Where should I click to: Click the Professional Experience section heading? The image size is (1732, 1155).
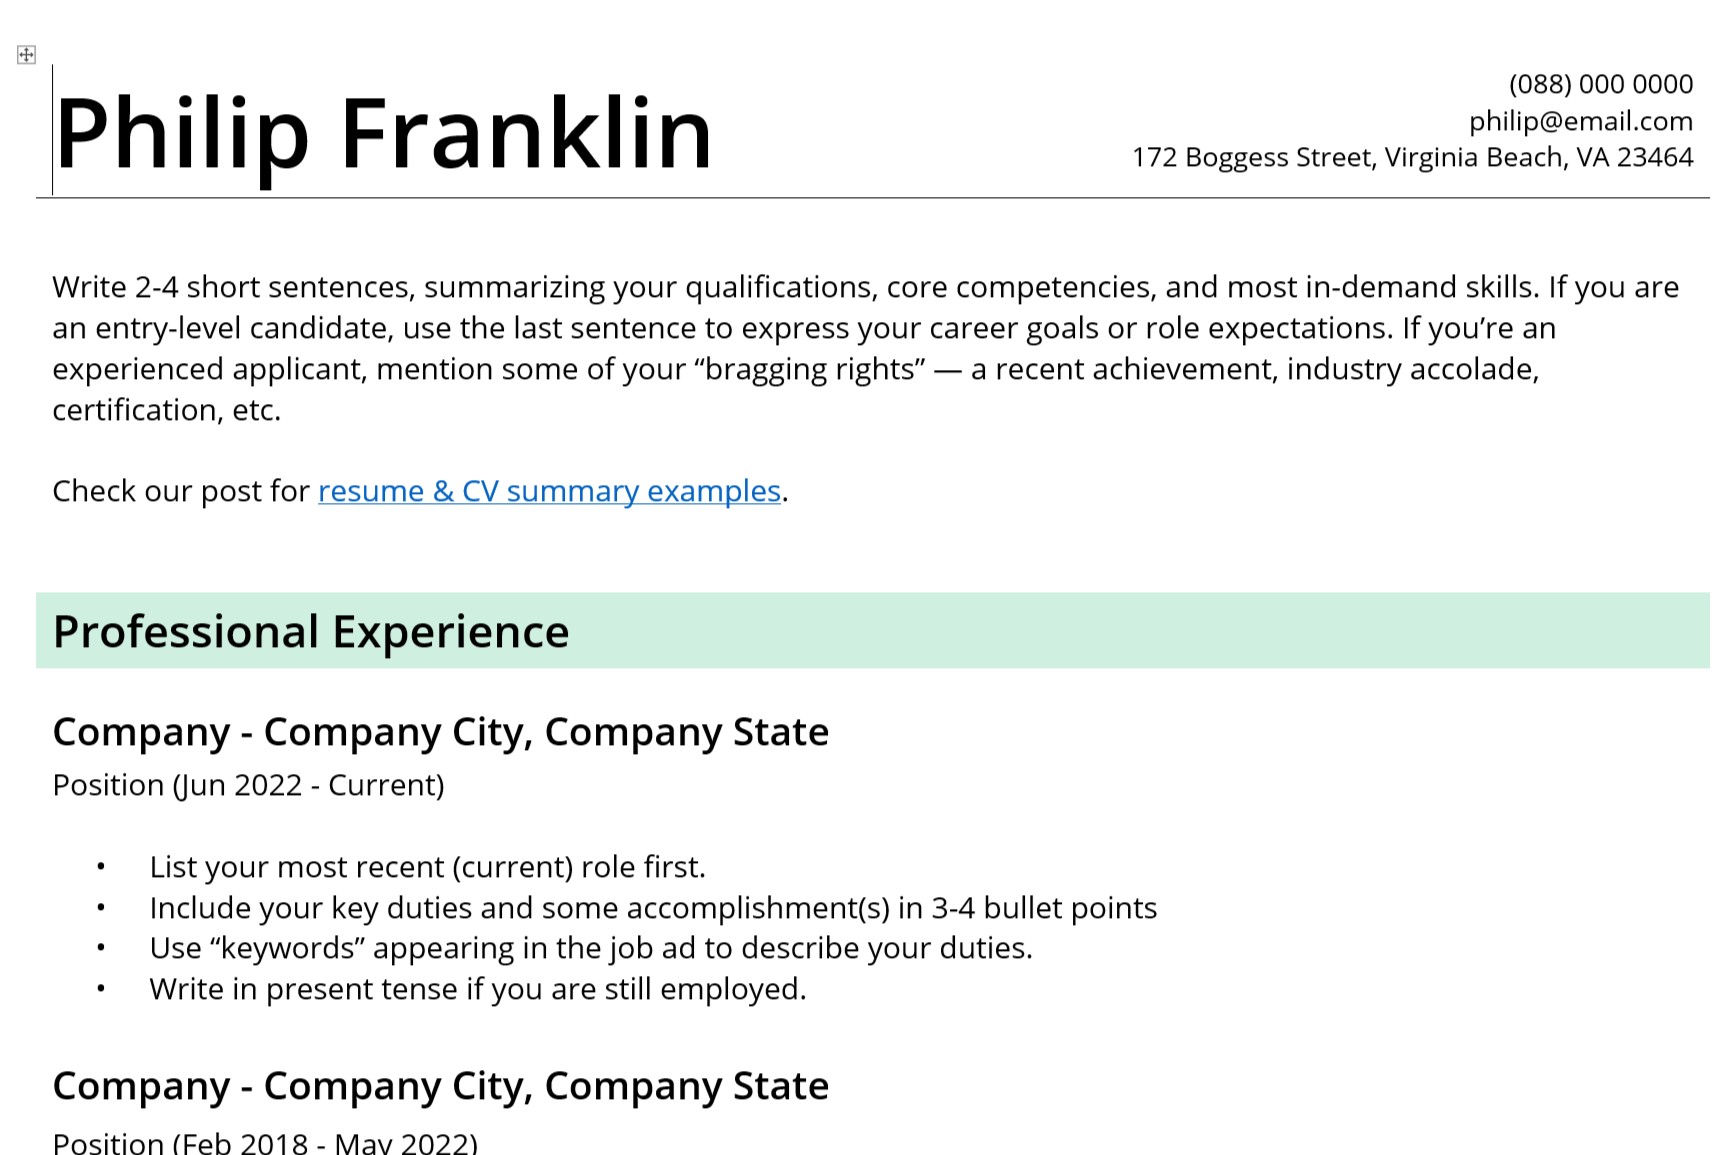311,632
